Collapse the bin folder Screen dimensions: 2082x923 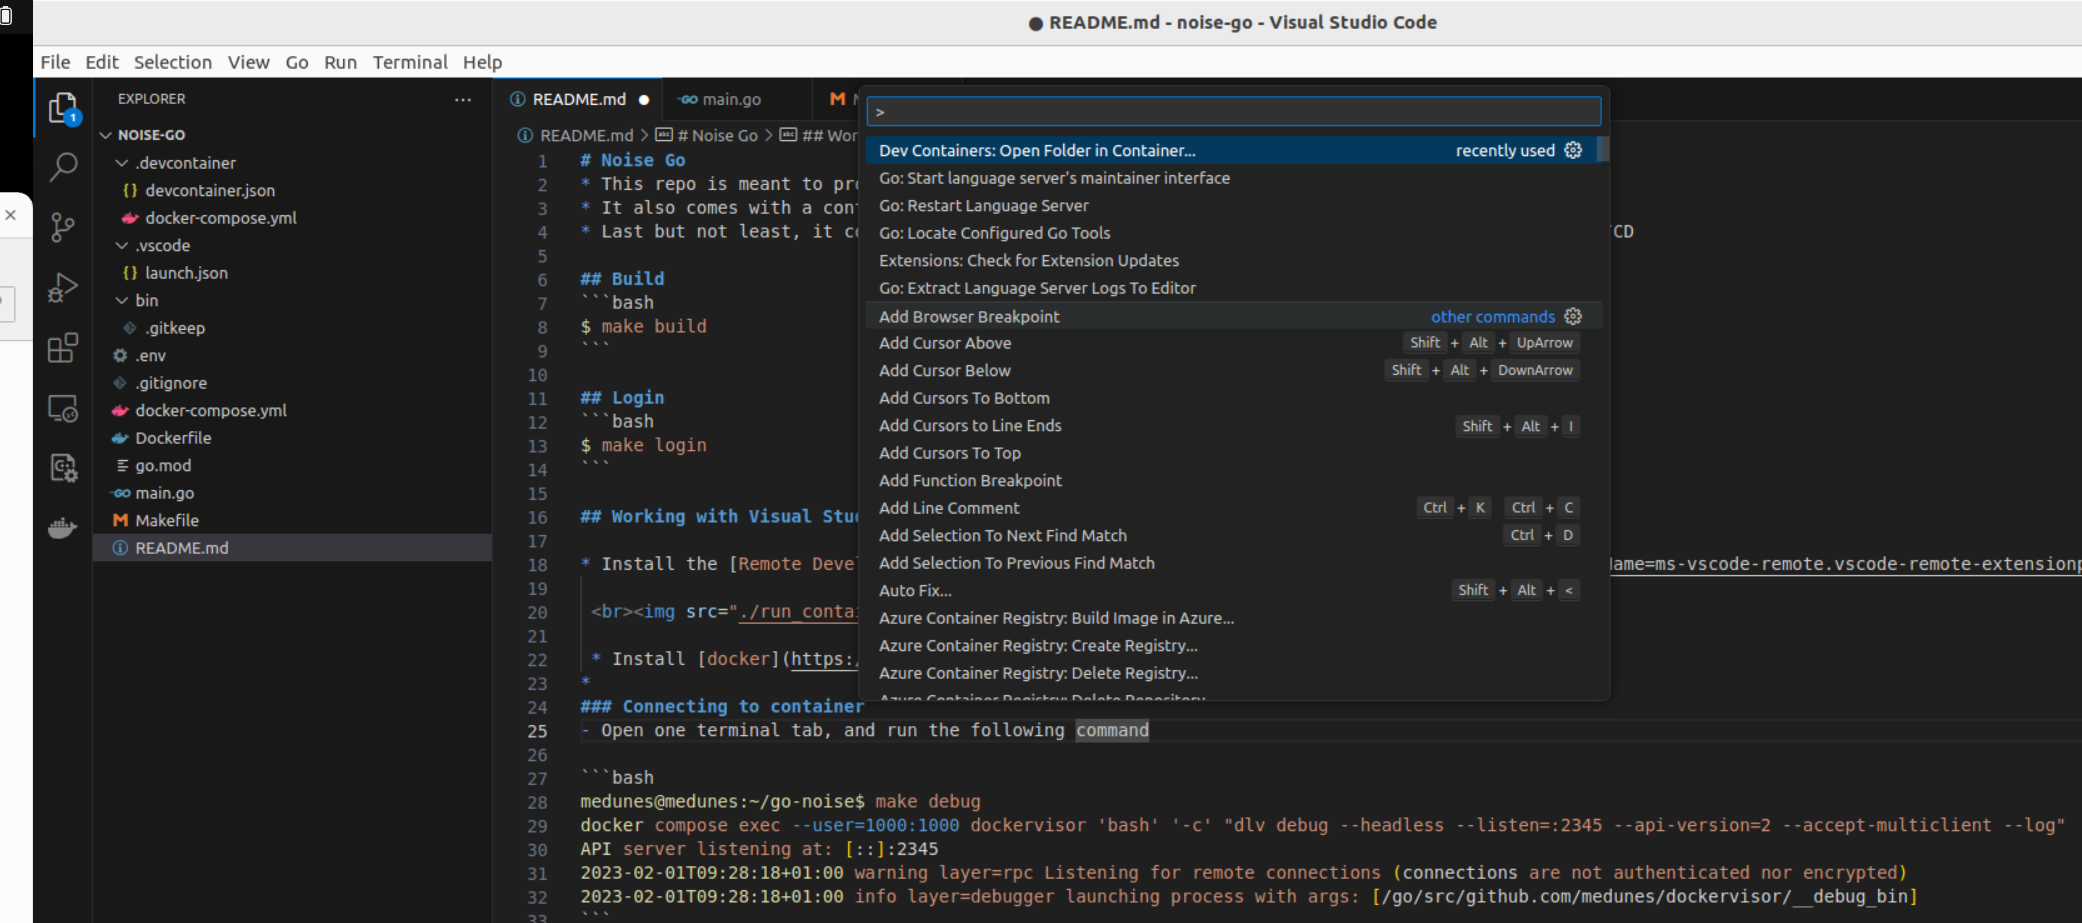[x=122, y=300]
